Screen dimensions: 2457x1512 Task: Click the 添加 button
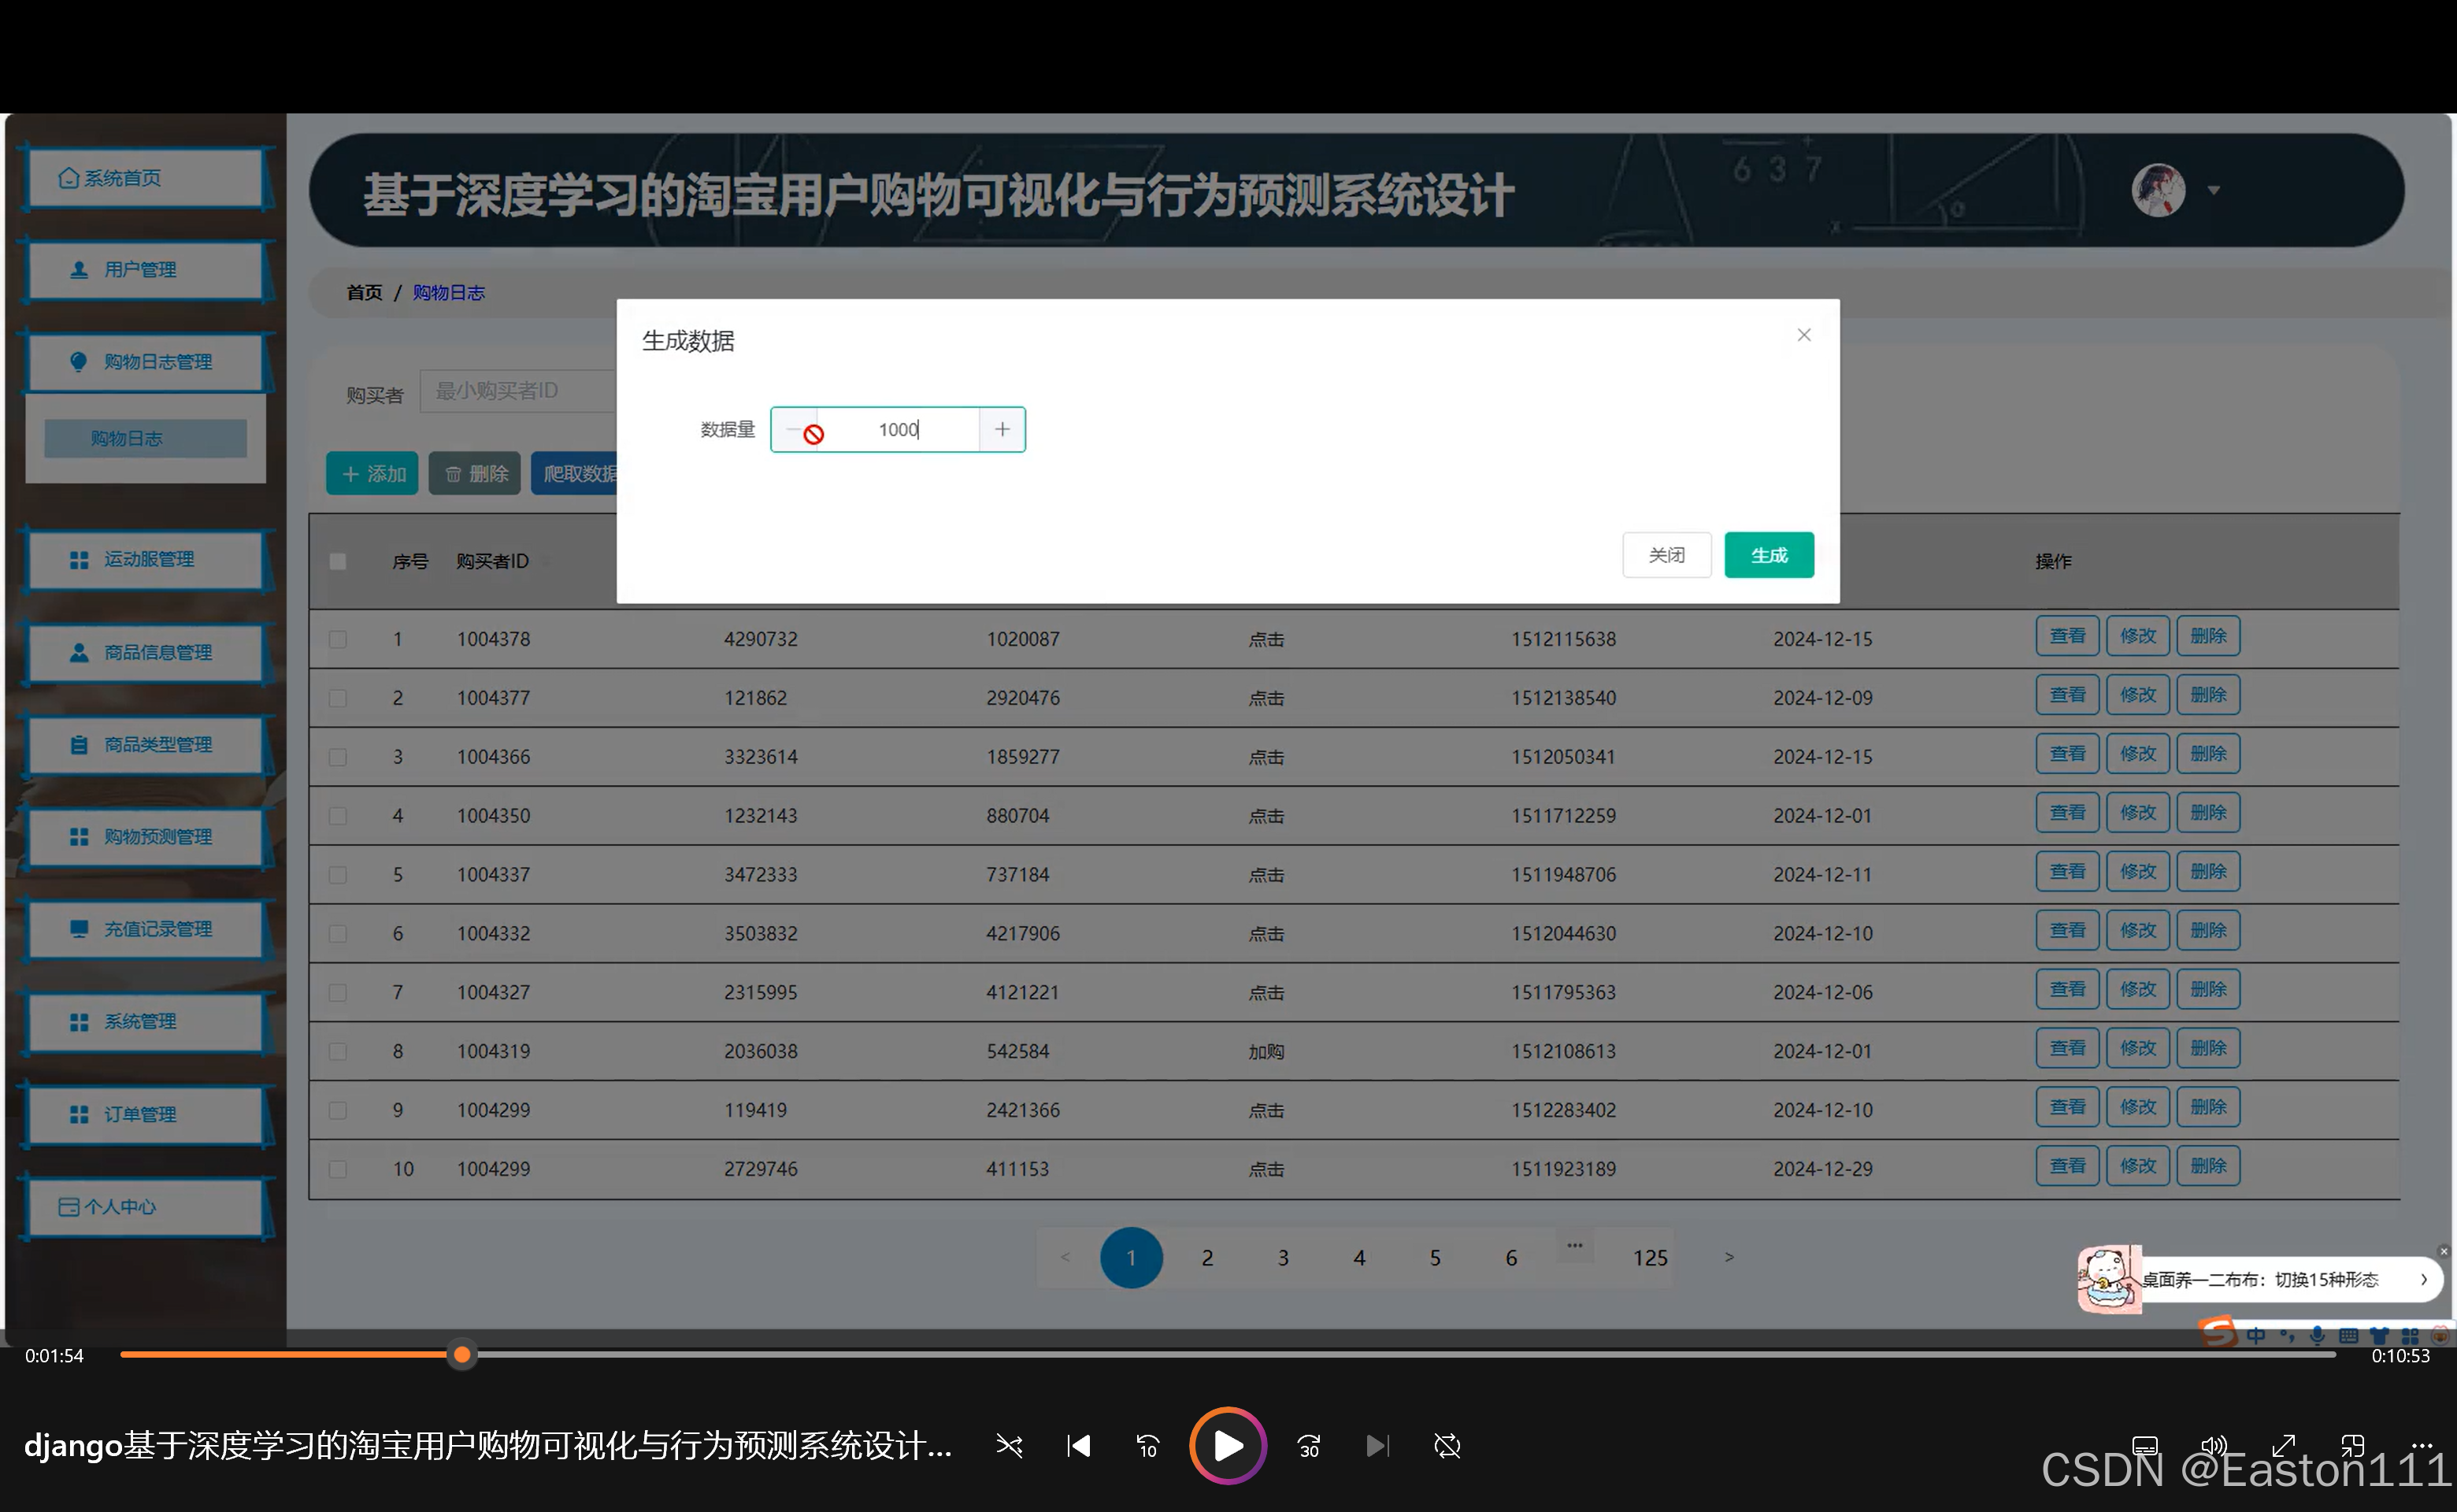pyautogui.click(x=372, y=473)
